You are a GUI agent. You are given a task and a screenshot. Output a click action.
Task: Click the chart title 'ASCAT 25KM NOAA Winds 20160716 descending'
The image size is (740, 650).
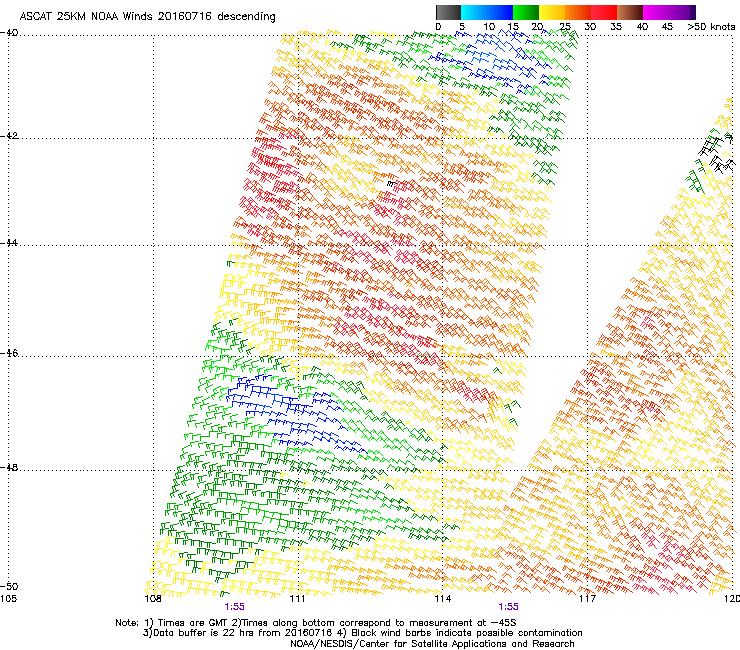[147, 16]
